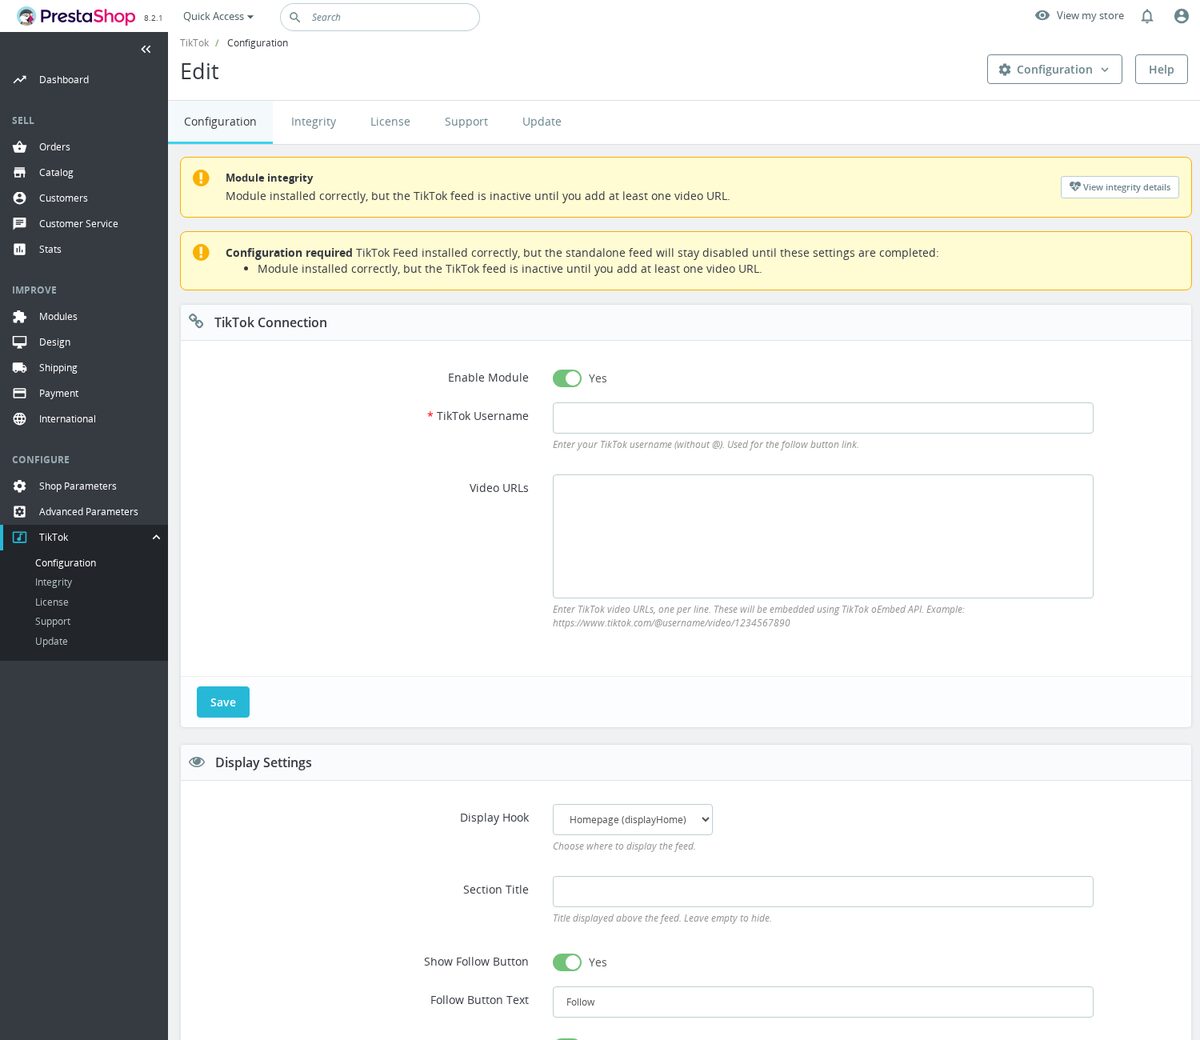
Task: Click the PrestaShop logo
Action: click(76, 16)
